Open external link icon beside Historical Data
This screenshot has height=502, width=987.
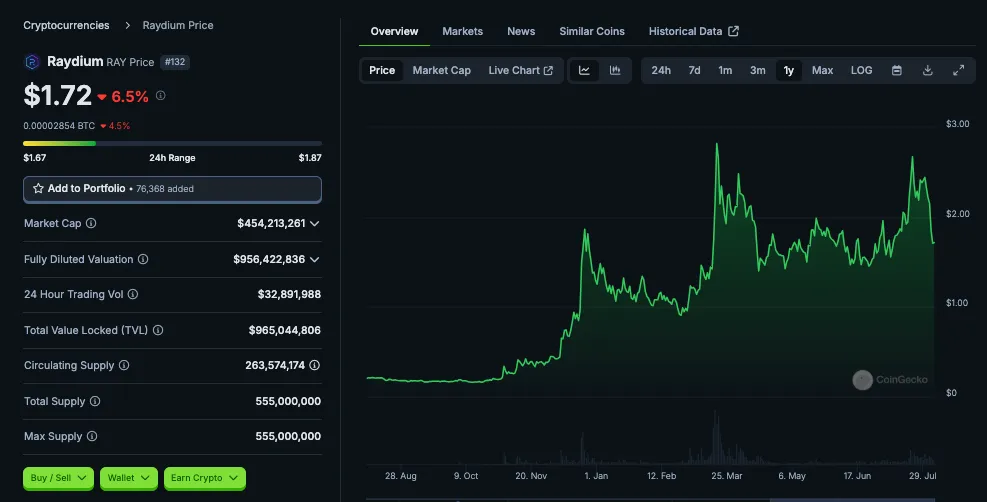(733, 31)
